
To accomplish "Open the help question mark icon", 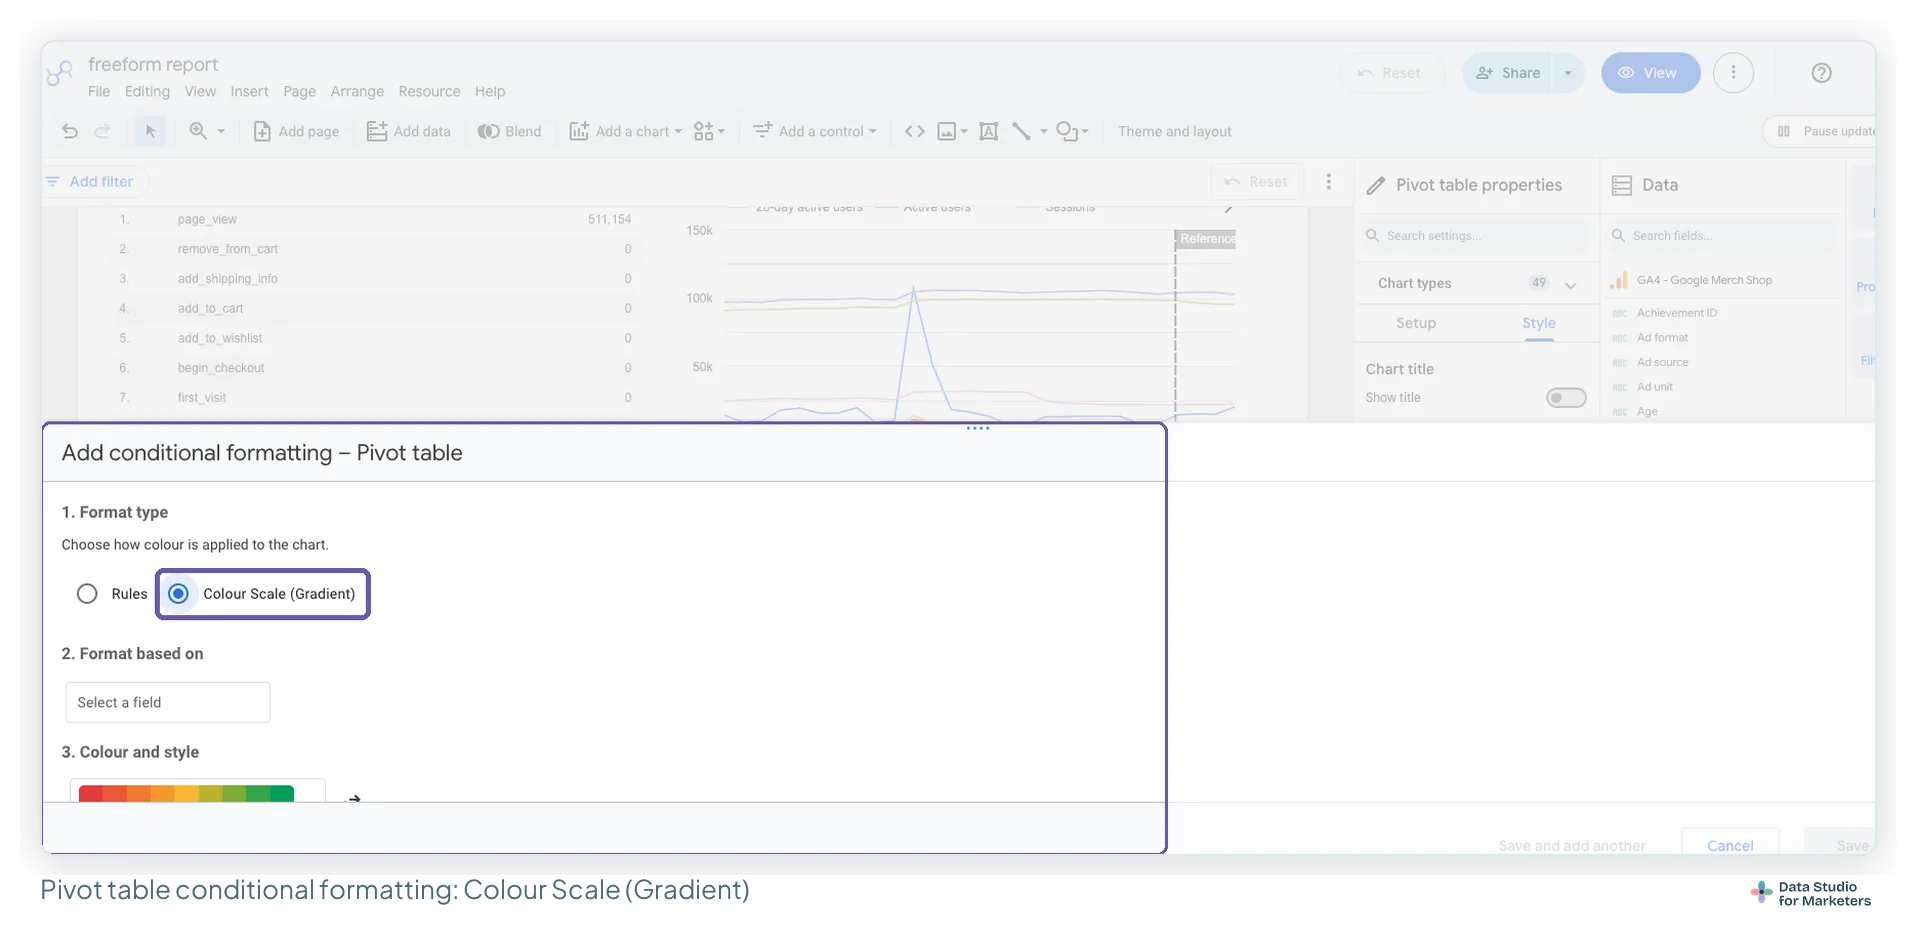I will [x=1821, y=73].
